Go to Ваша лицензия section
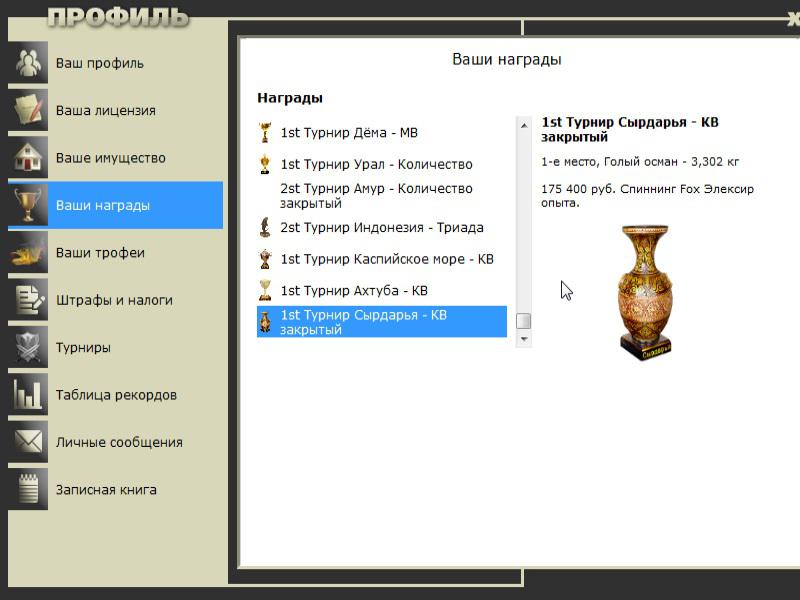The image size is (800, 600). [115, 110]
